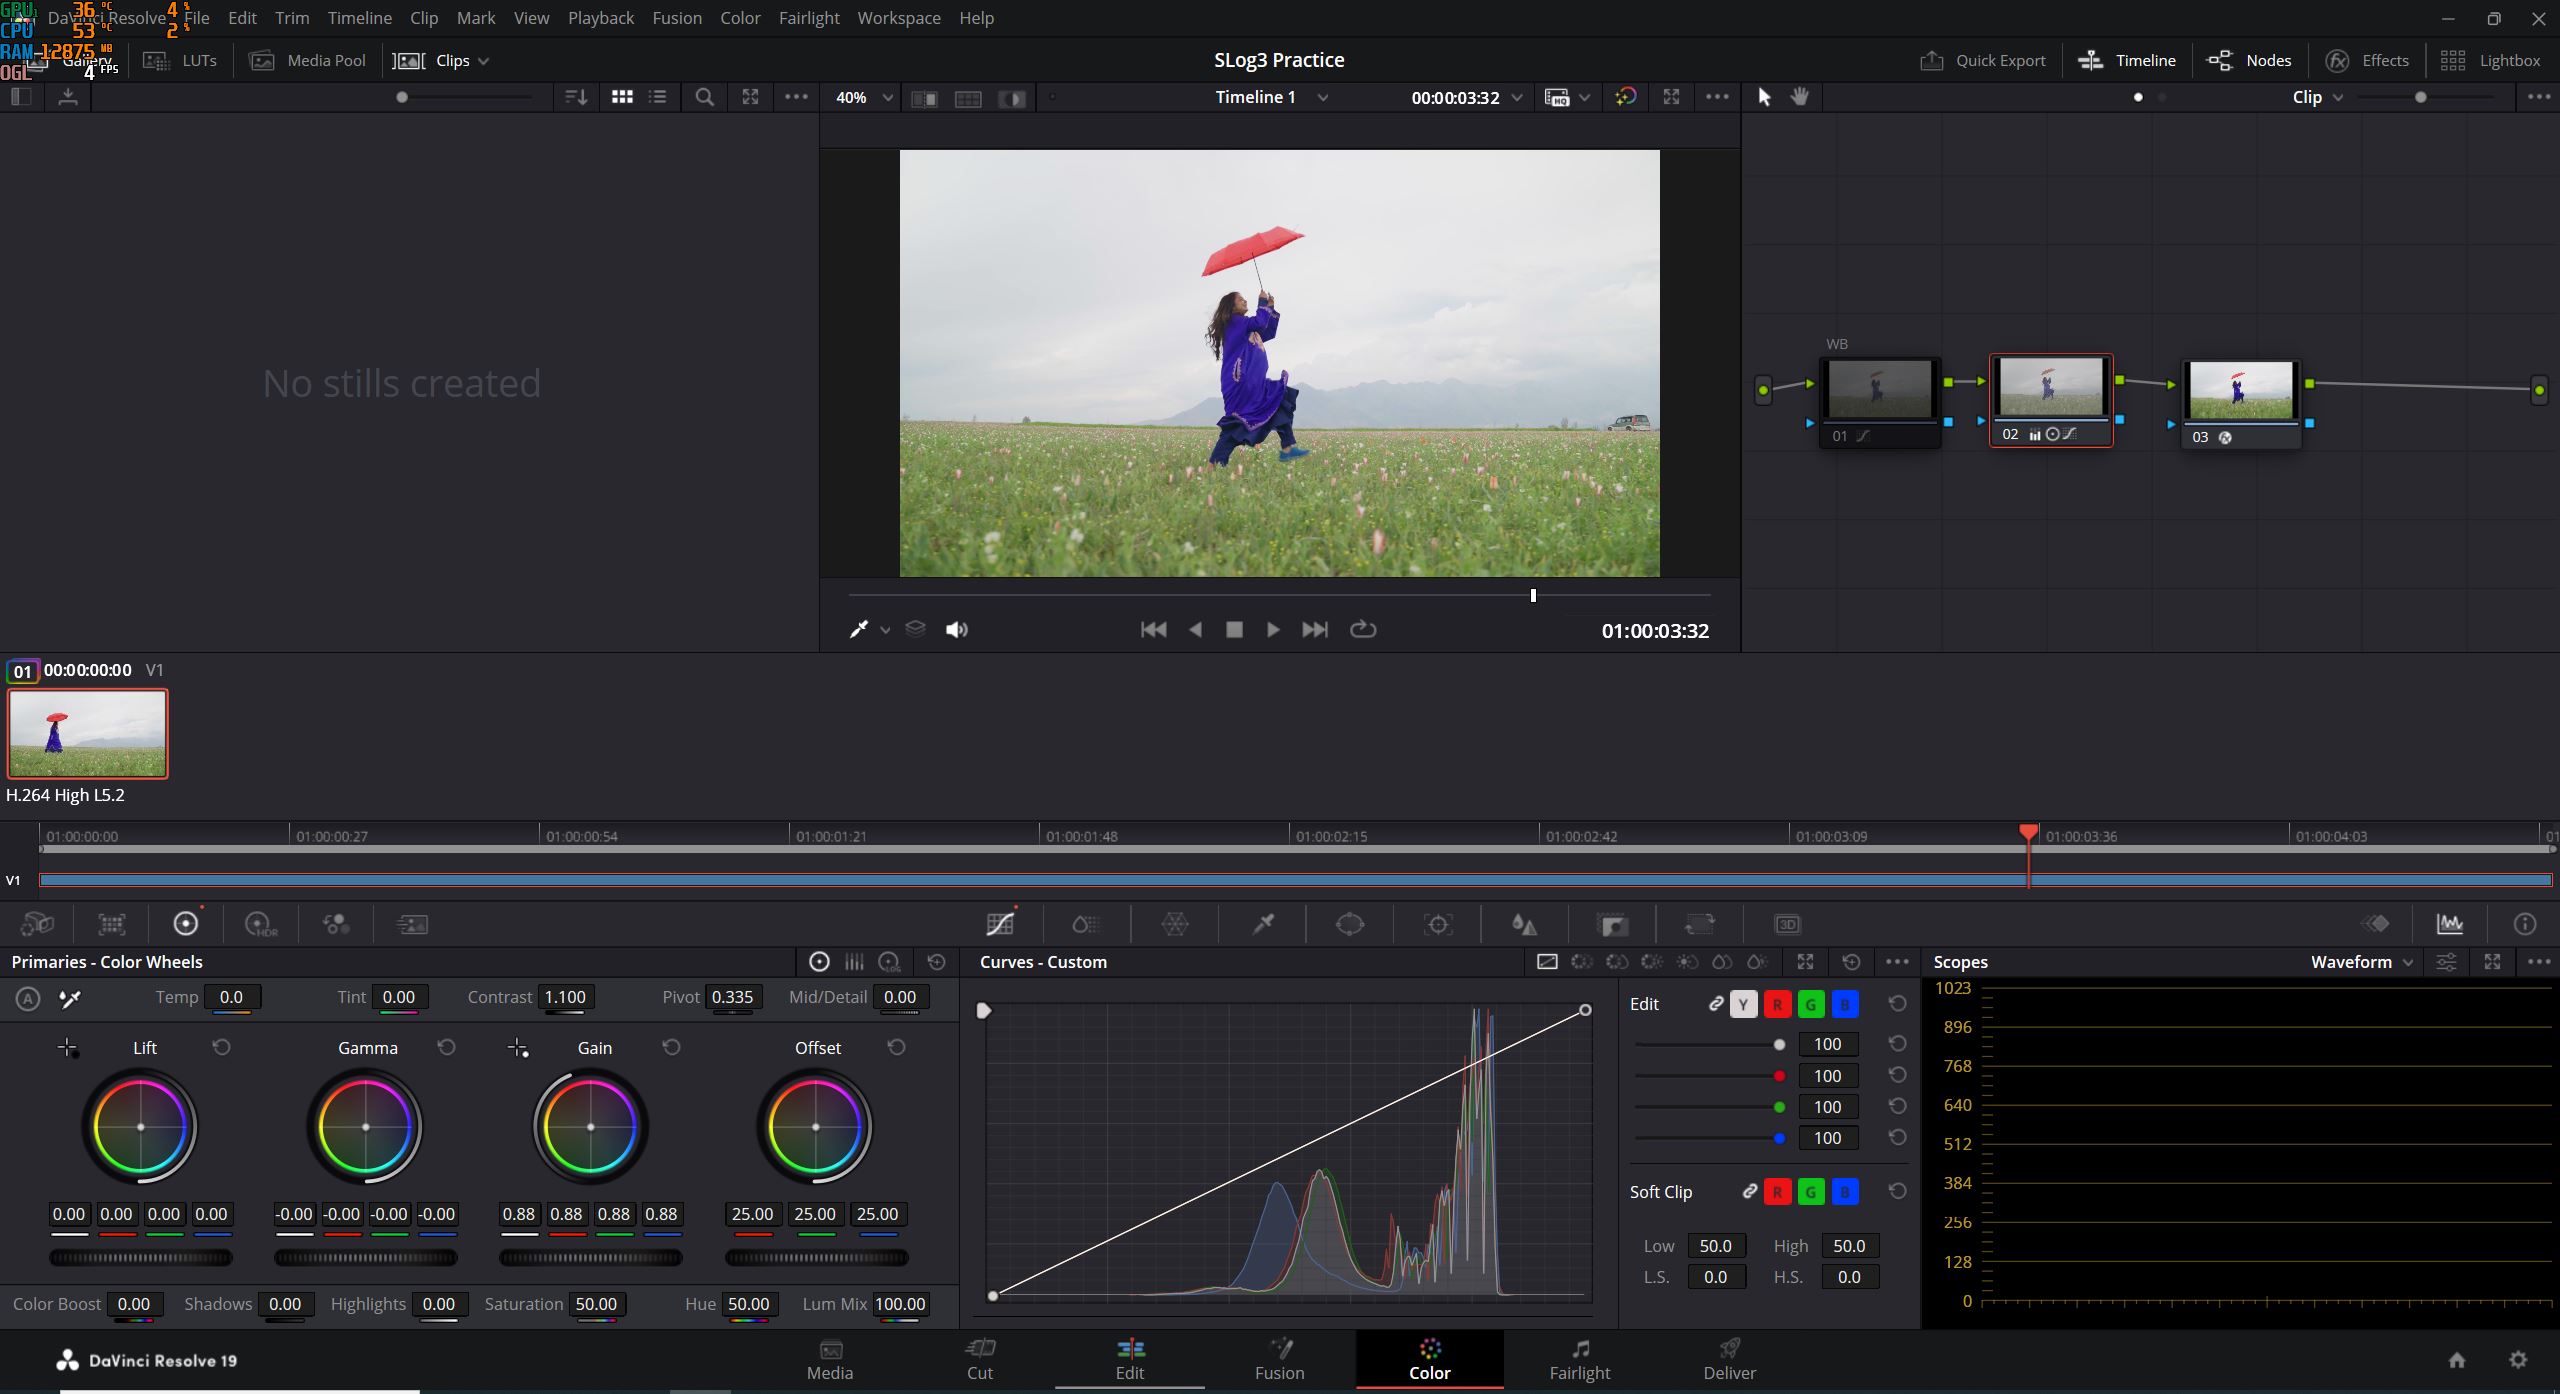
Task: Click the Lift black point picker
Action: pos(68,1048)
